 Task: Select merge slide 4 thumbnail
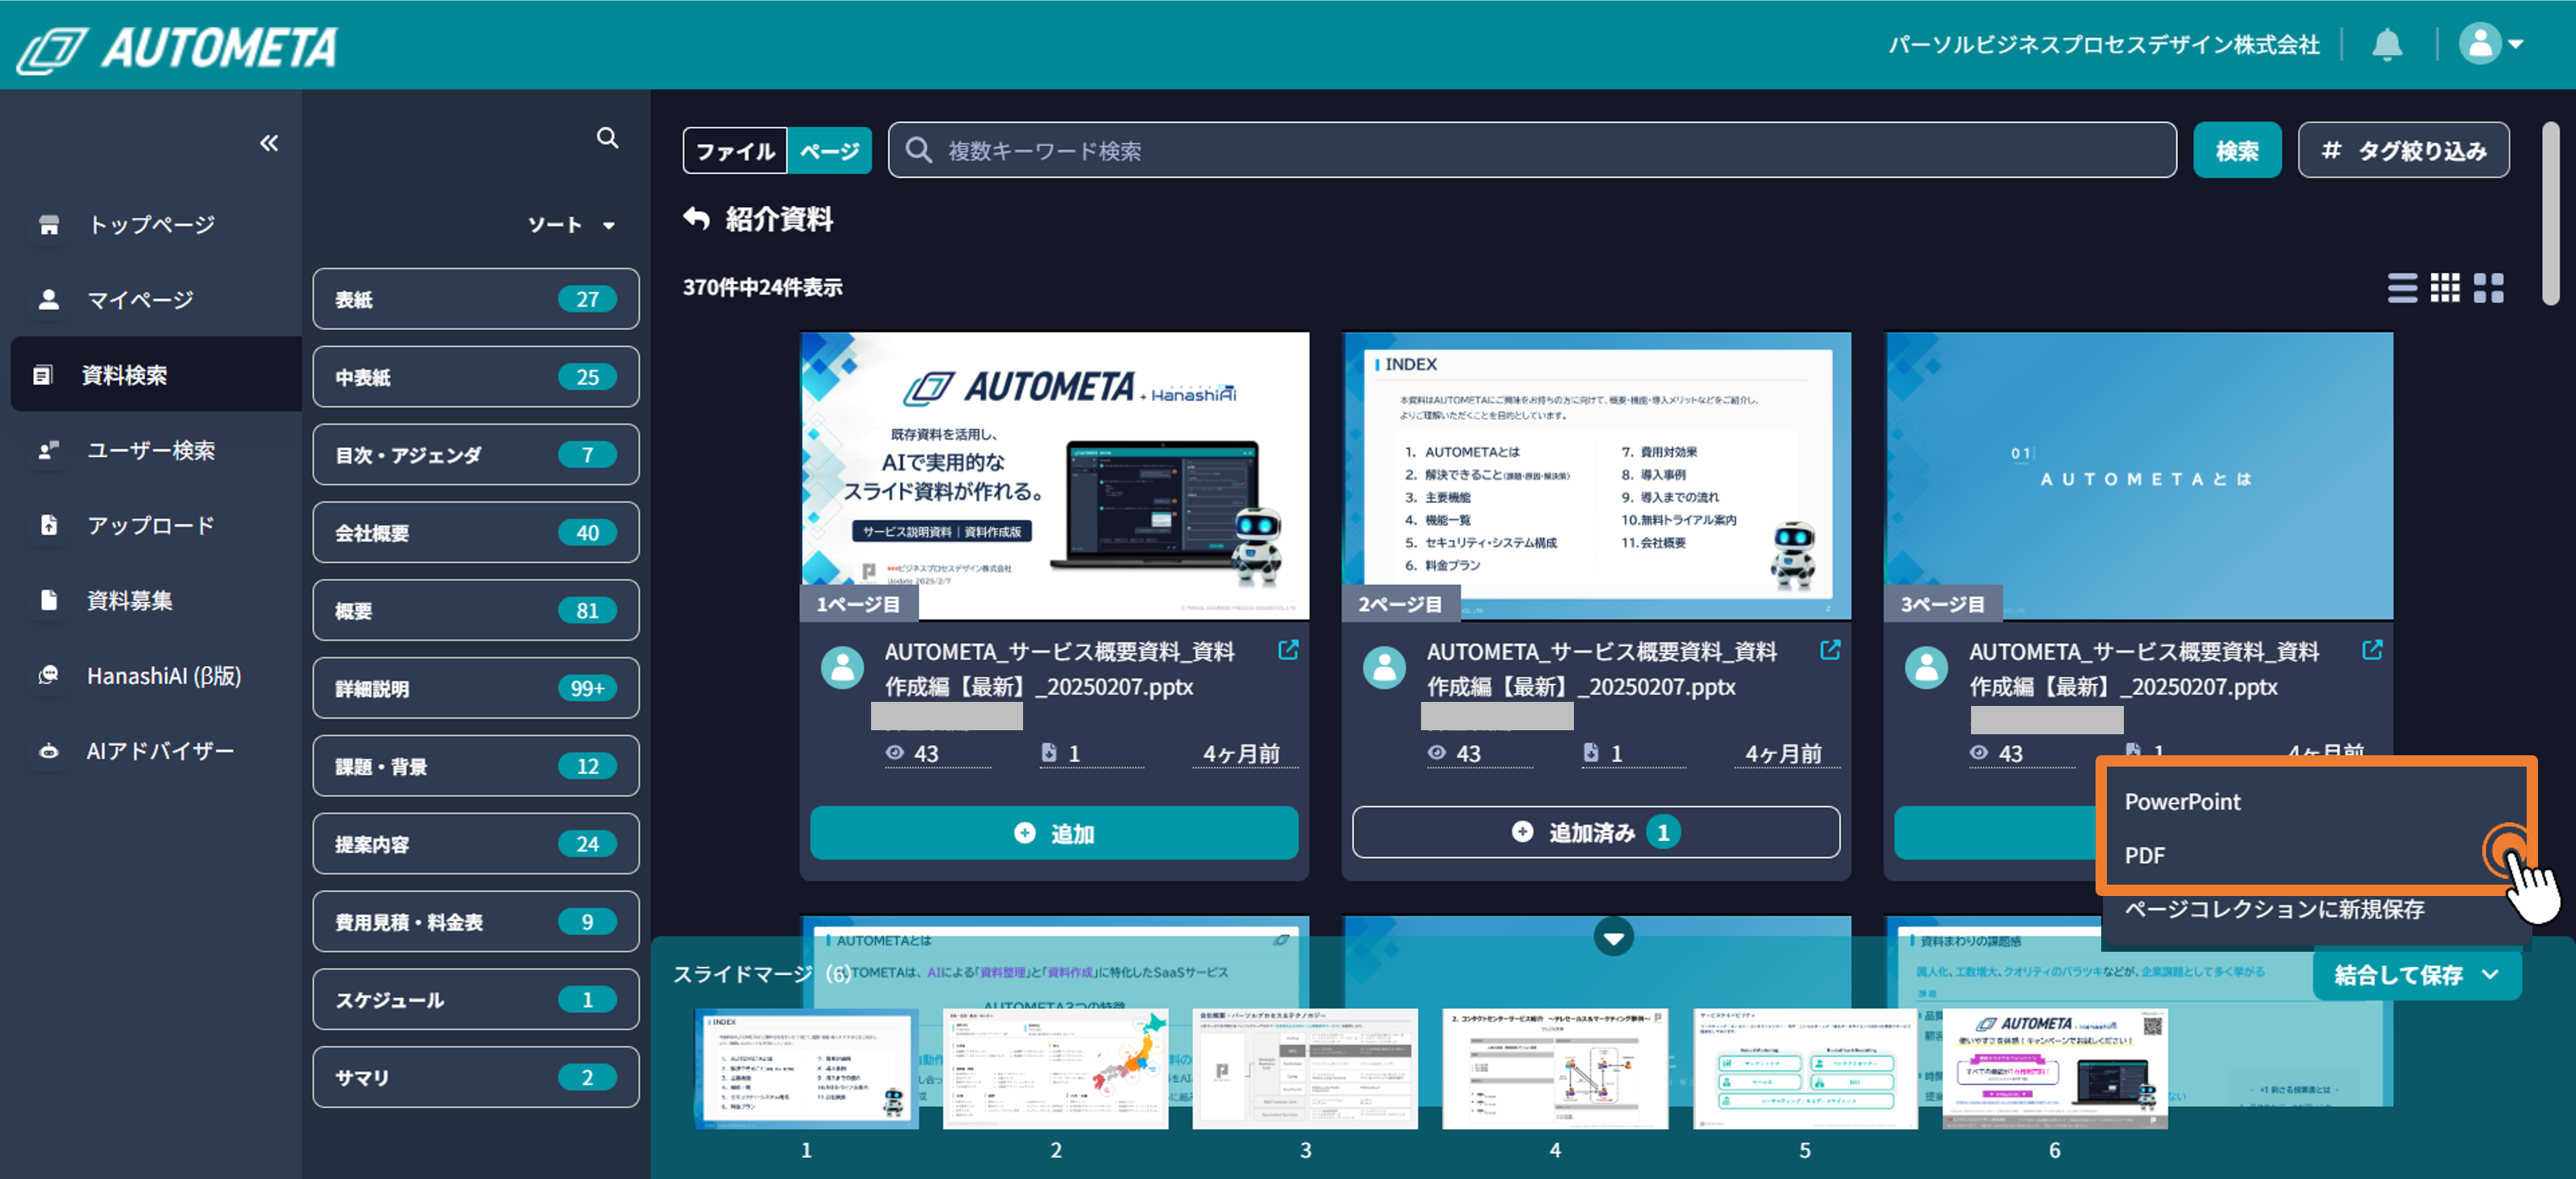point(1555,1069)
